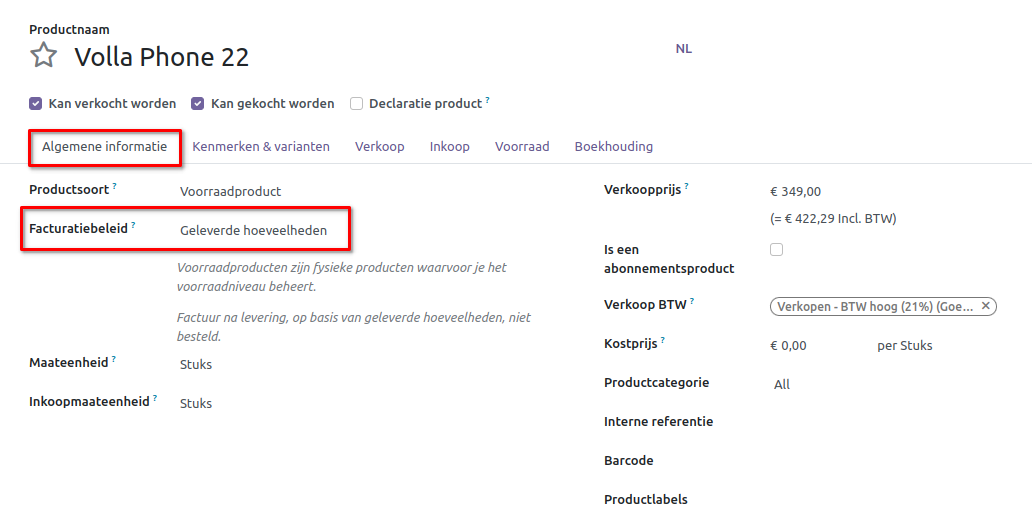
Task: Go to the Voorraad tab
Action: 522,146
